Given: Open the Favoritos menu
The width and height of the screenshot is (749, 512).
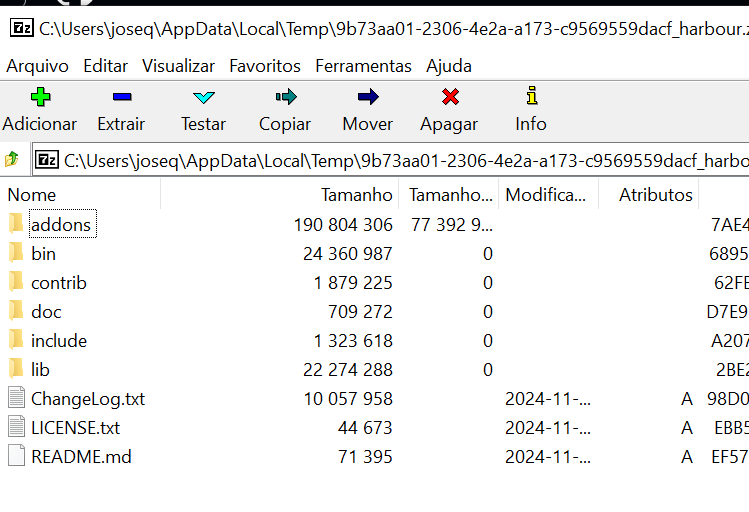Looking at the screenshot, I should click(265, 66).
